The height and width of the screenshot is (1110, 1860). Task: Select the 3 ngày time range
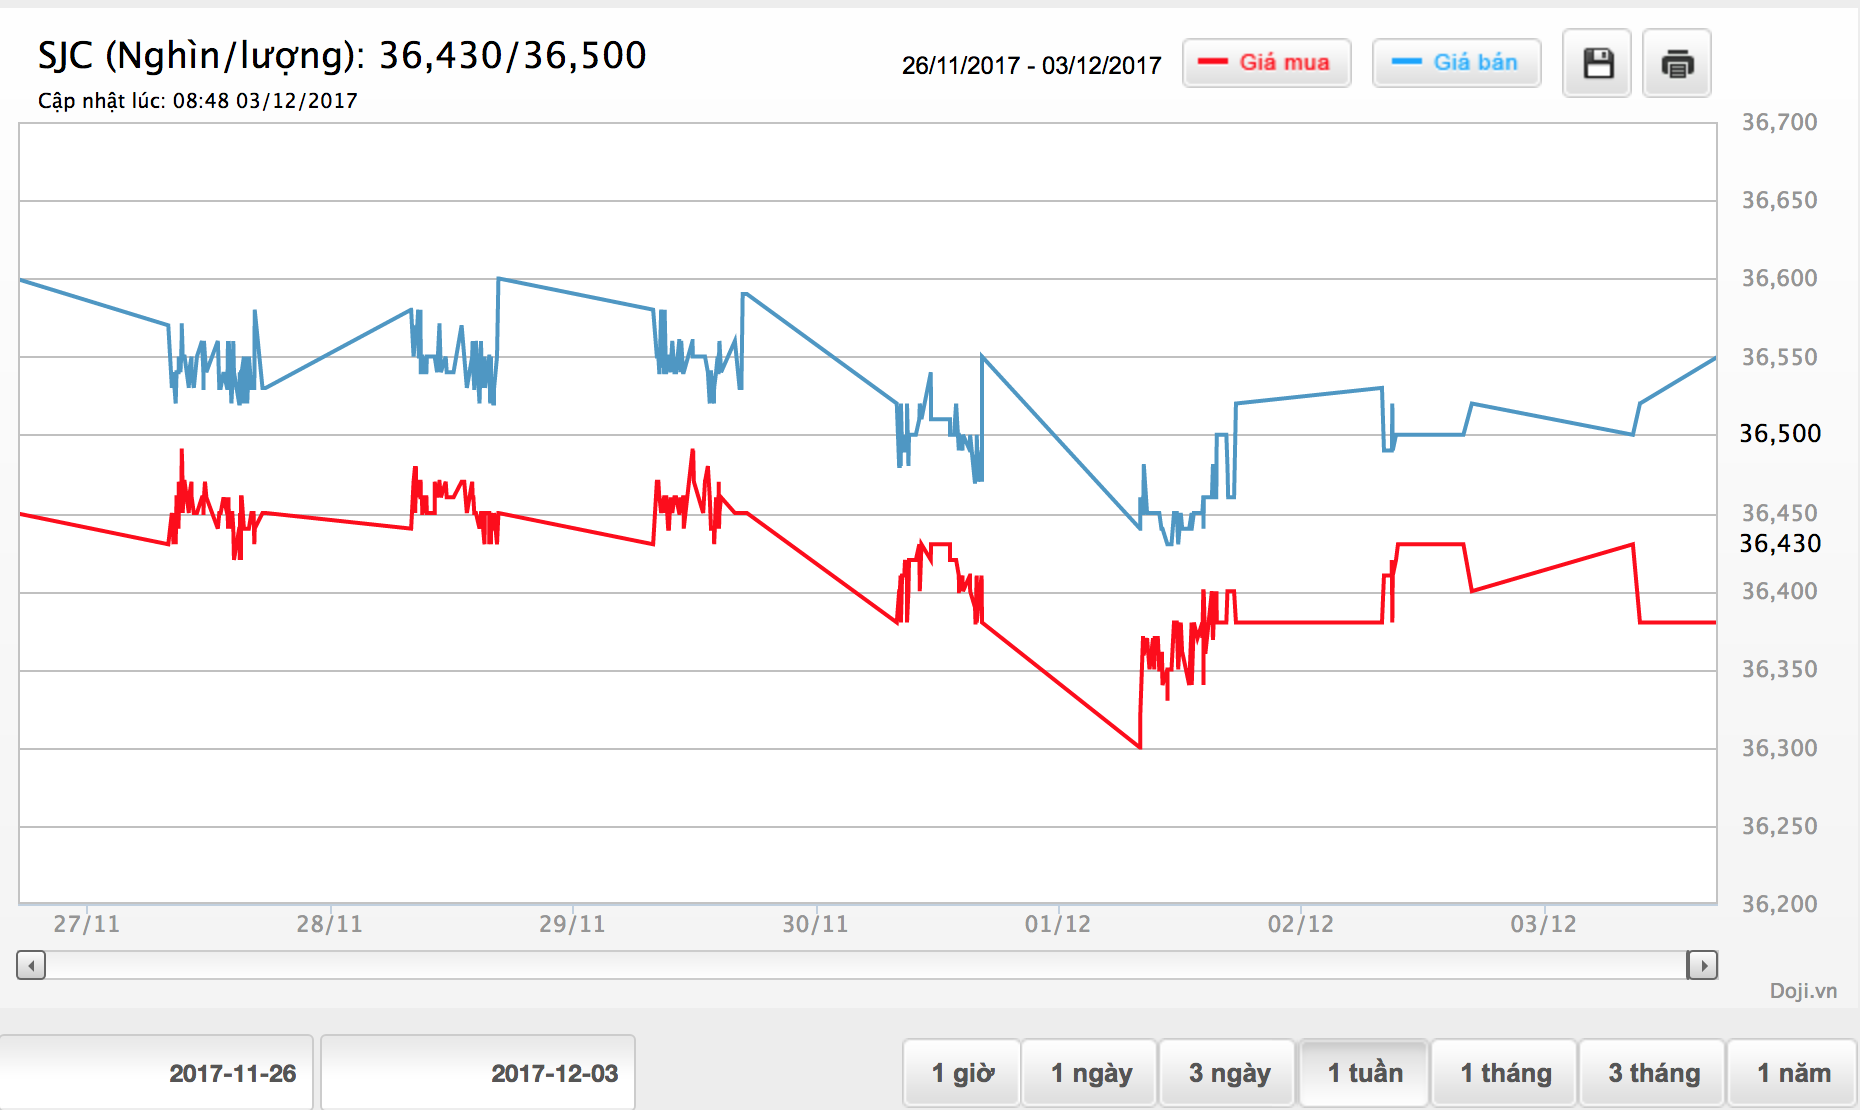pyautogui.click(x=1229, y=1073)
